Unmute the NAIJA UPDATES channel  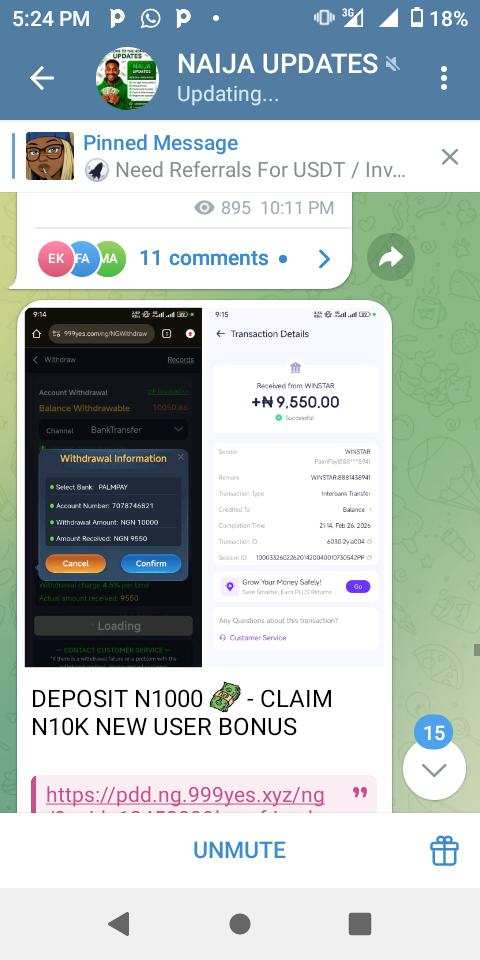(239, 850)
